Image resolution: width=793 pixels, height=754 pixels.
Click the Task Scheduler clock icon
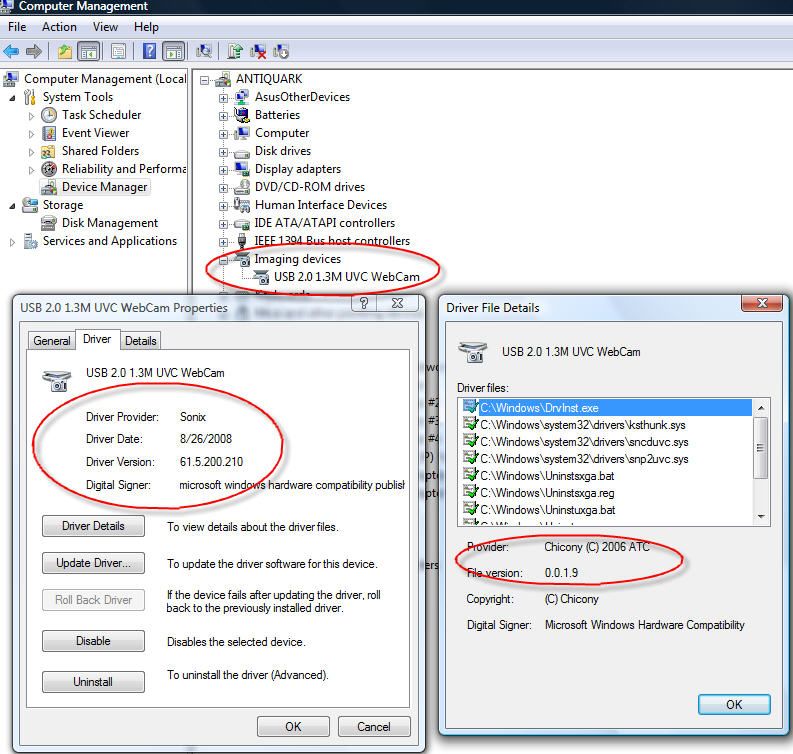(x=49, y=115)
